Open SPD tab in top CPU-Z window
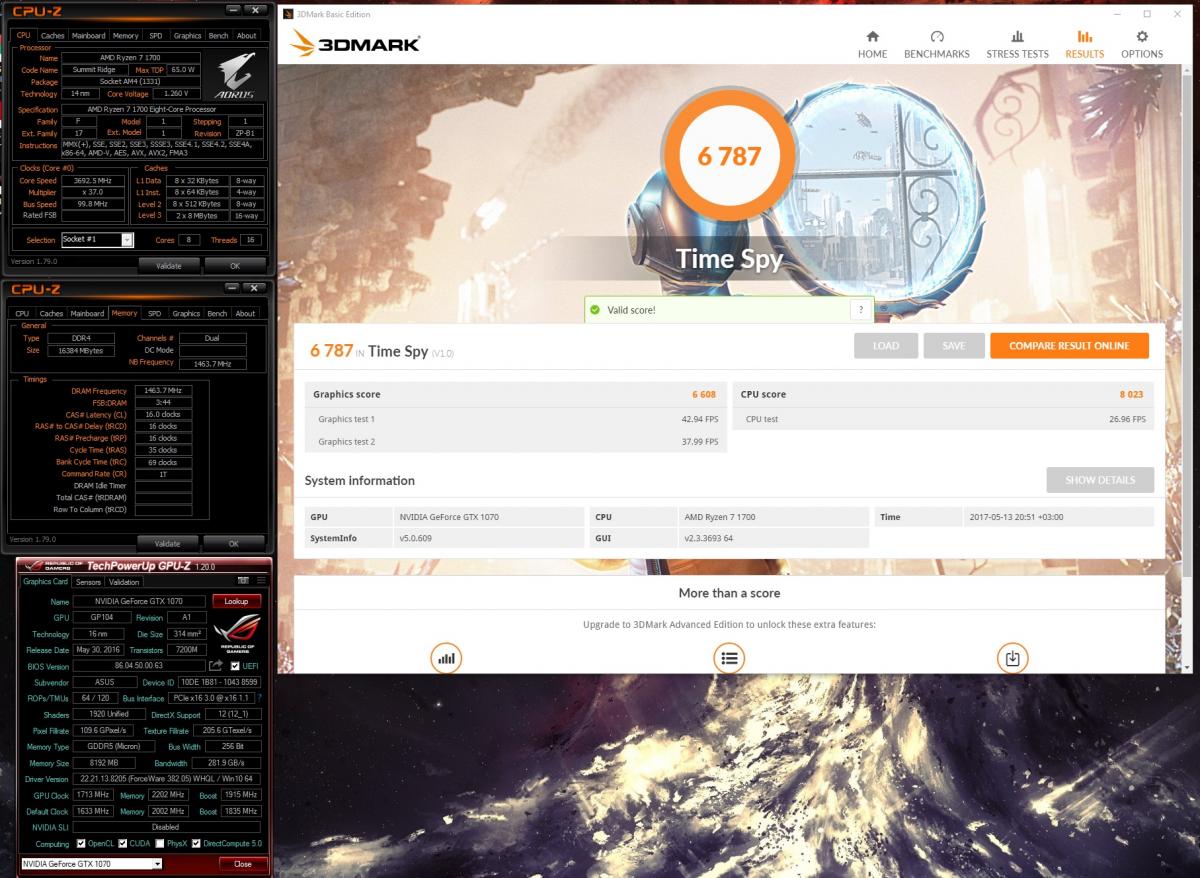The height and width of the screenshot is (878, 1200). click(x=157, y=35)
